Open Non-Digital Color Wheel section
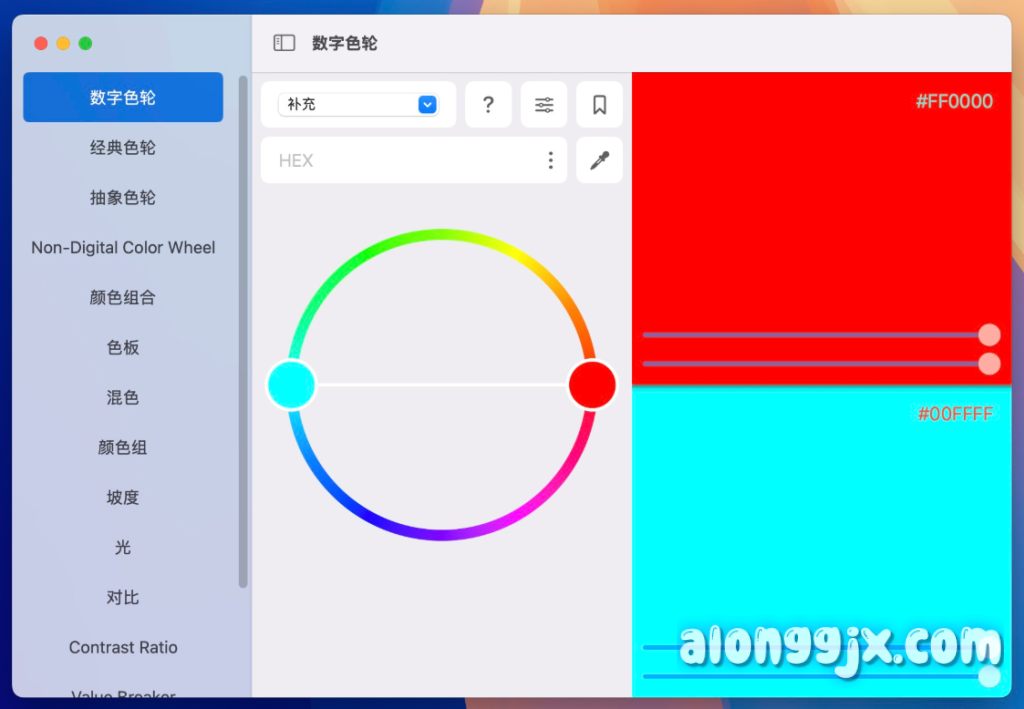 [x=123, y=247]
